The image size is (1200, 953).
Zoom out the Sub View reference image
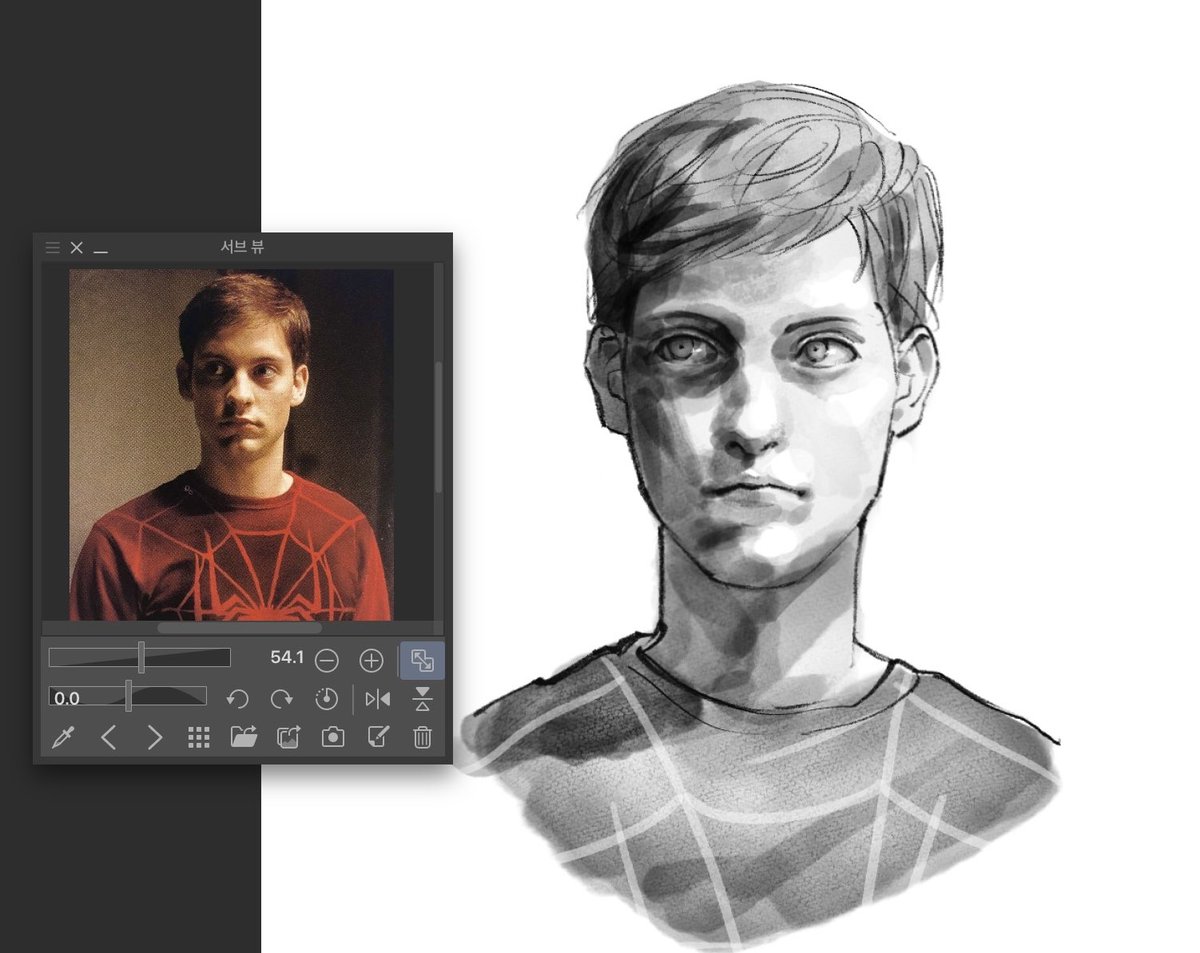pyautogui.click(x=327, y=660)
